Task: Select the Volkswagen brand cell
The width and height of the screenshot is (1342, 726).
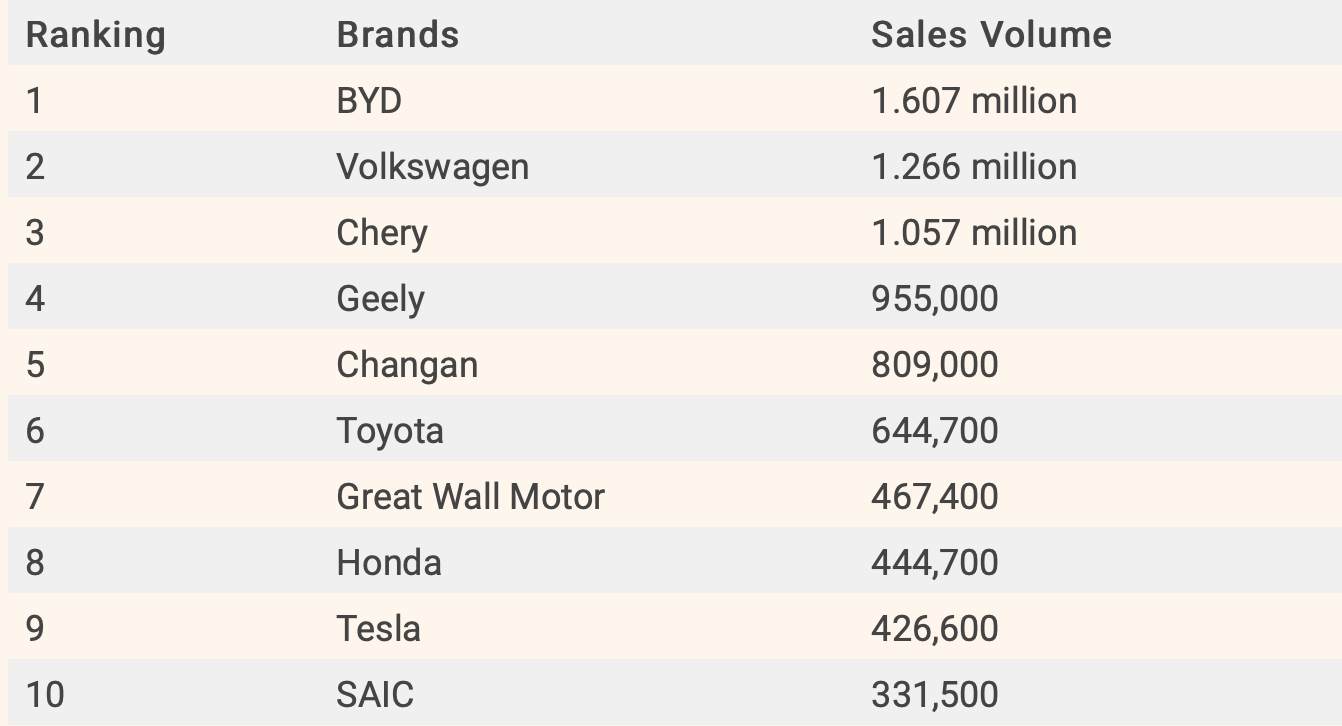Action: 432,167
